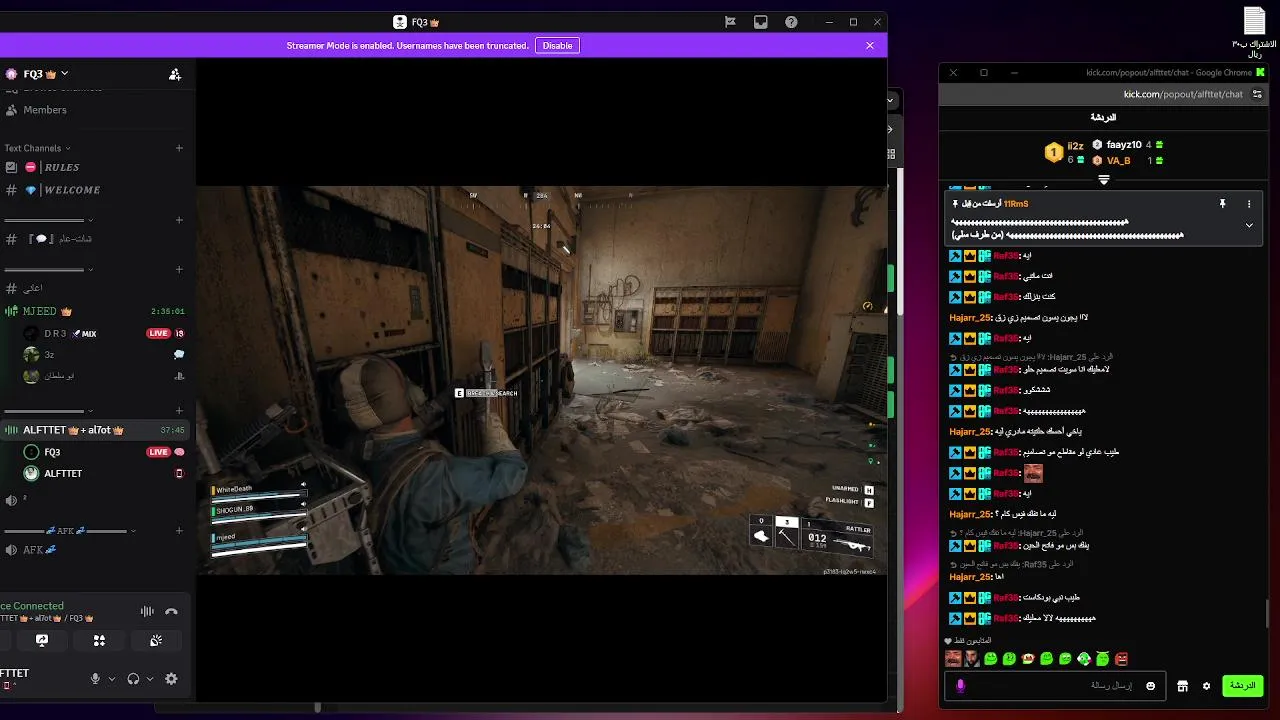Add channel in the شات-عام category
Screen dimensions: 1280x720
pyautogui.click(x=179, y=220)
